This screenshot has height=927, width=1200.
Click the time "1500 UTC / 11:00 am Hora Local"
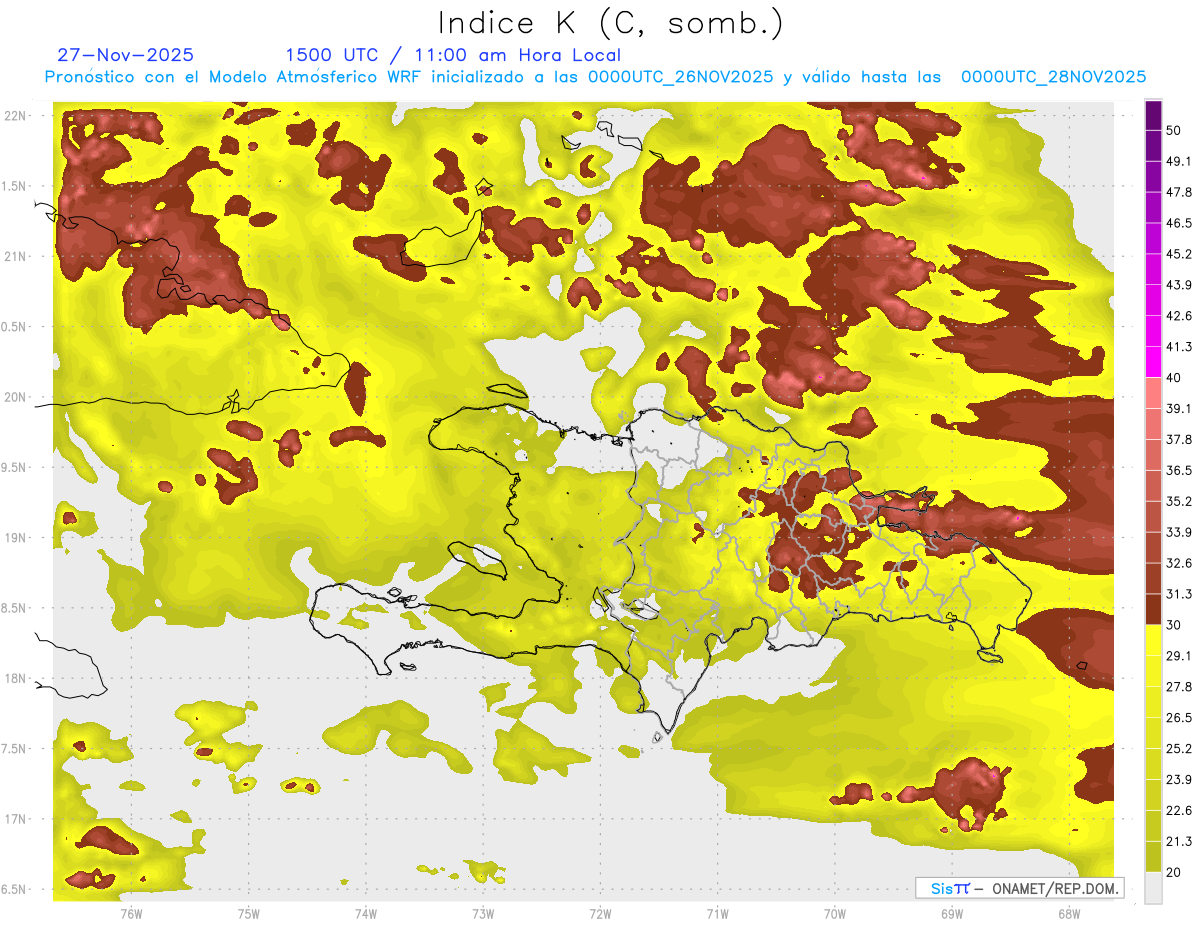[453, 55]
